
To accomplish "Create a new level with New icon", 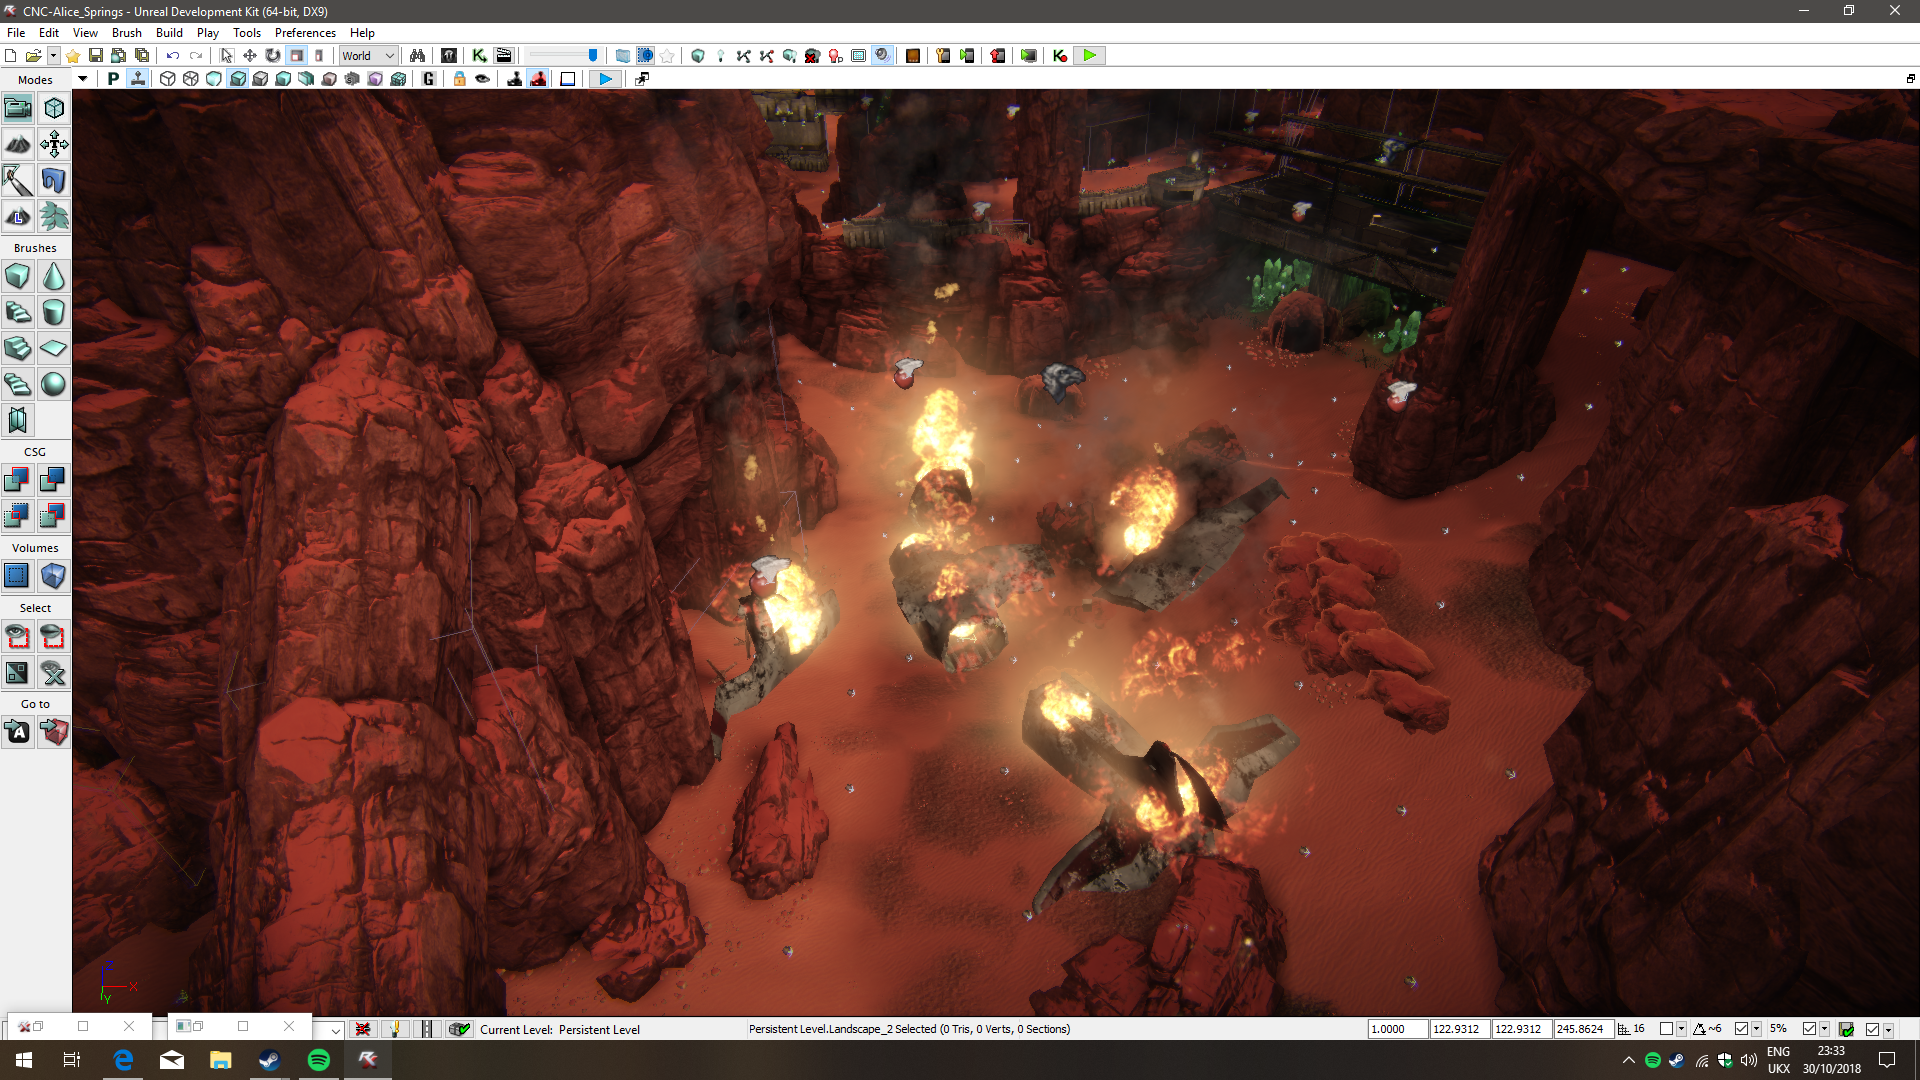I will pyautogui.click(x=10, y=56).
